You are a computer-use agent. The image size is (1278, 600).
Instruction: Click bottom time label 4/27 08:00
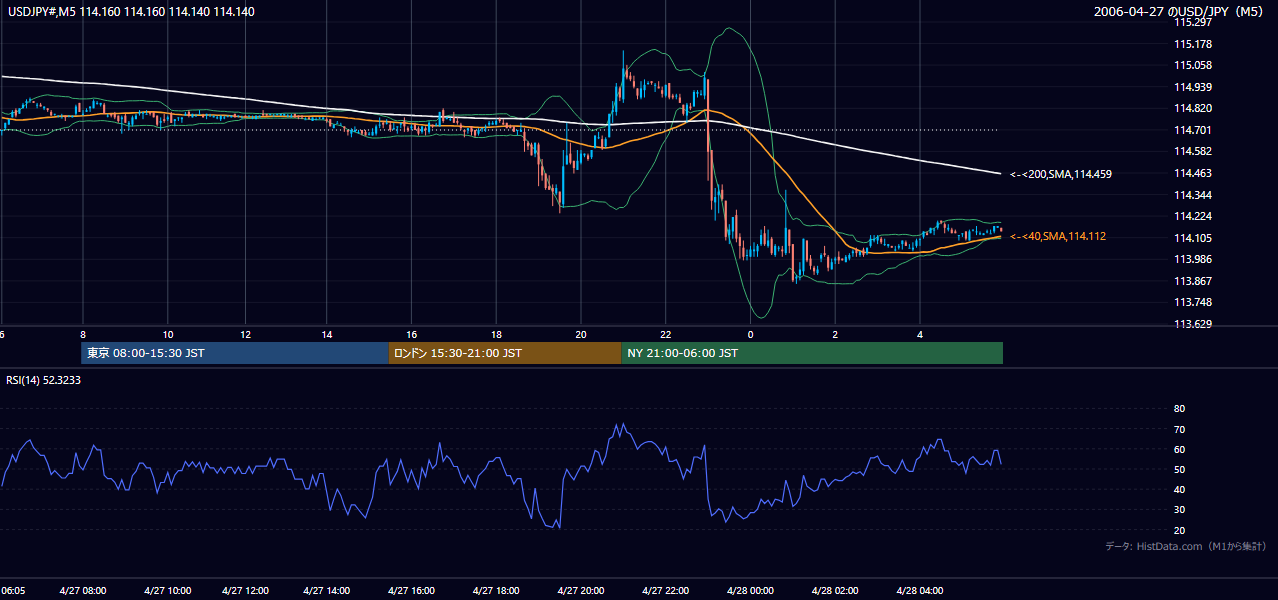pos(83,590)
